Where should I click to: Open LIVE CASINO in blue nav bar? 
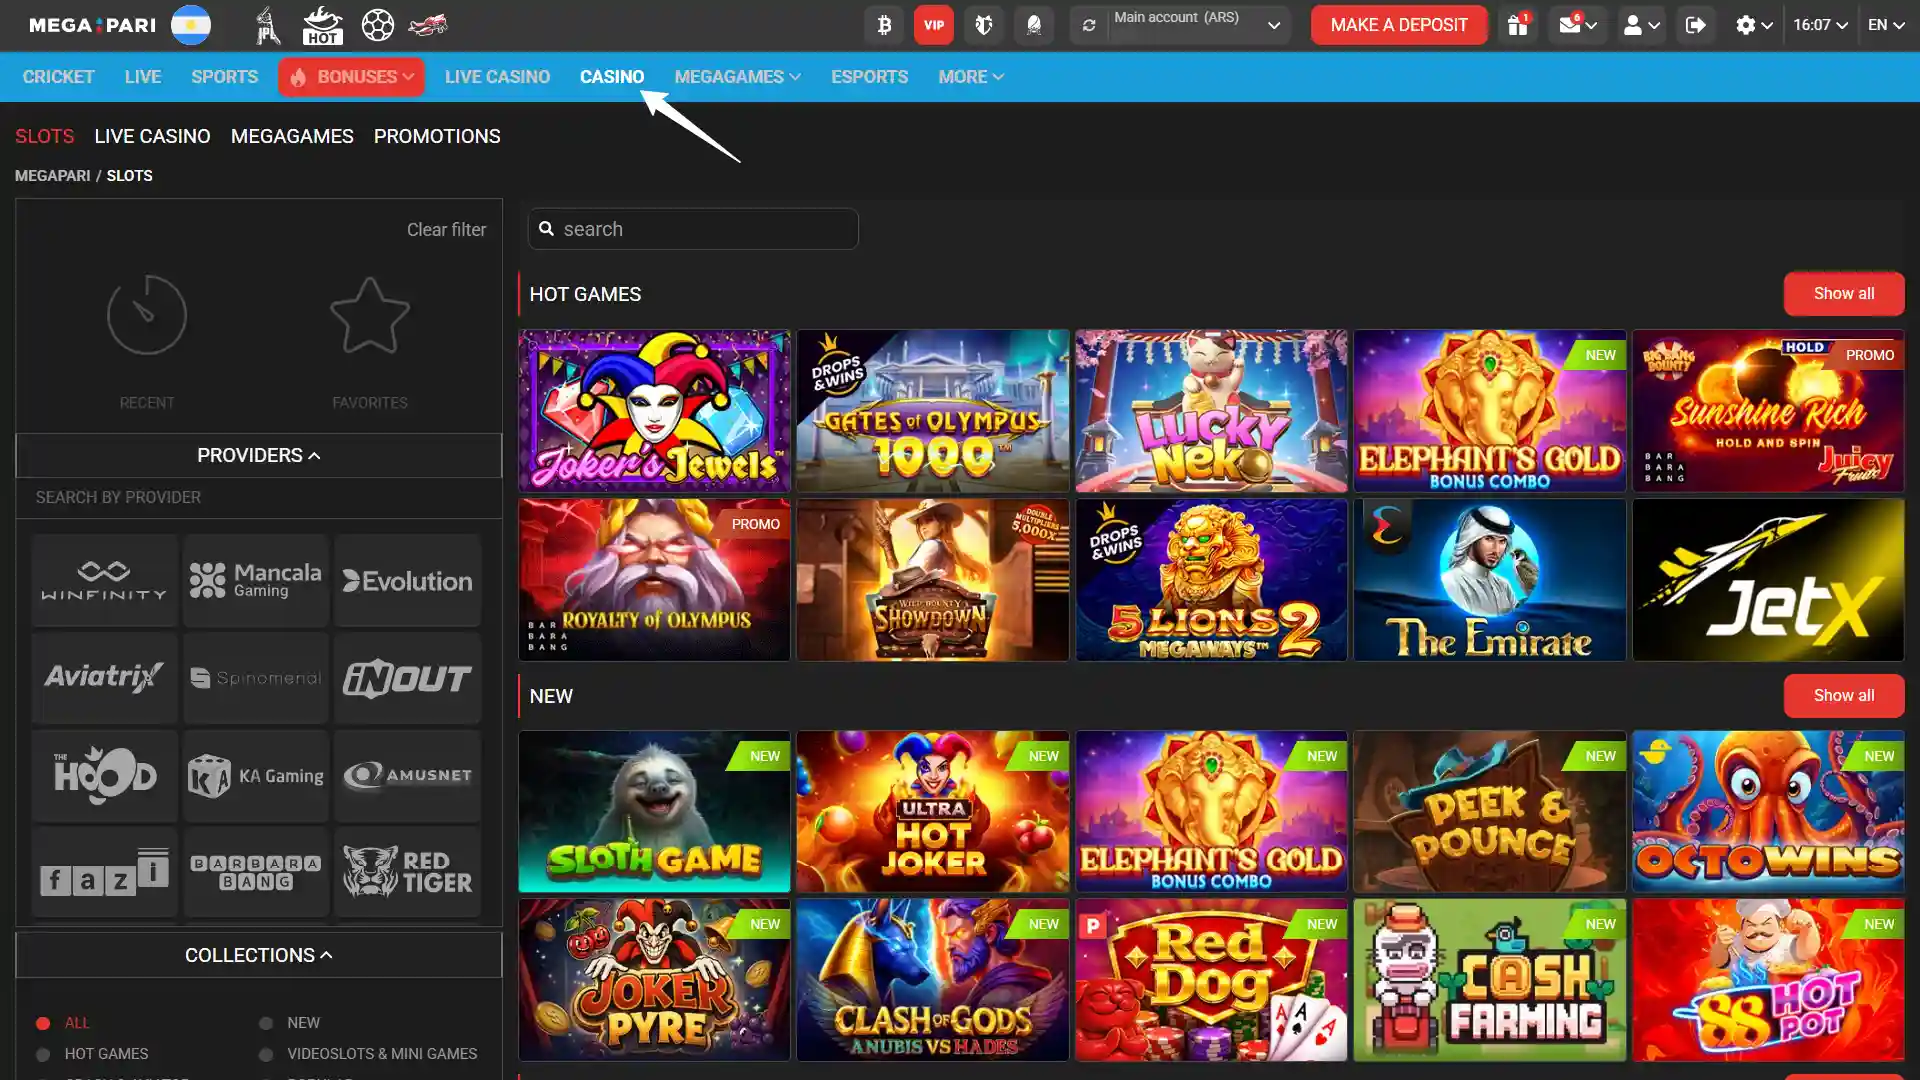click(x=497, y=77)
